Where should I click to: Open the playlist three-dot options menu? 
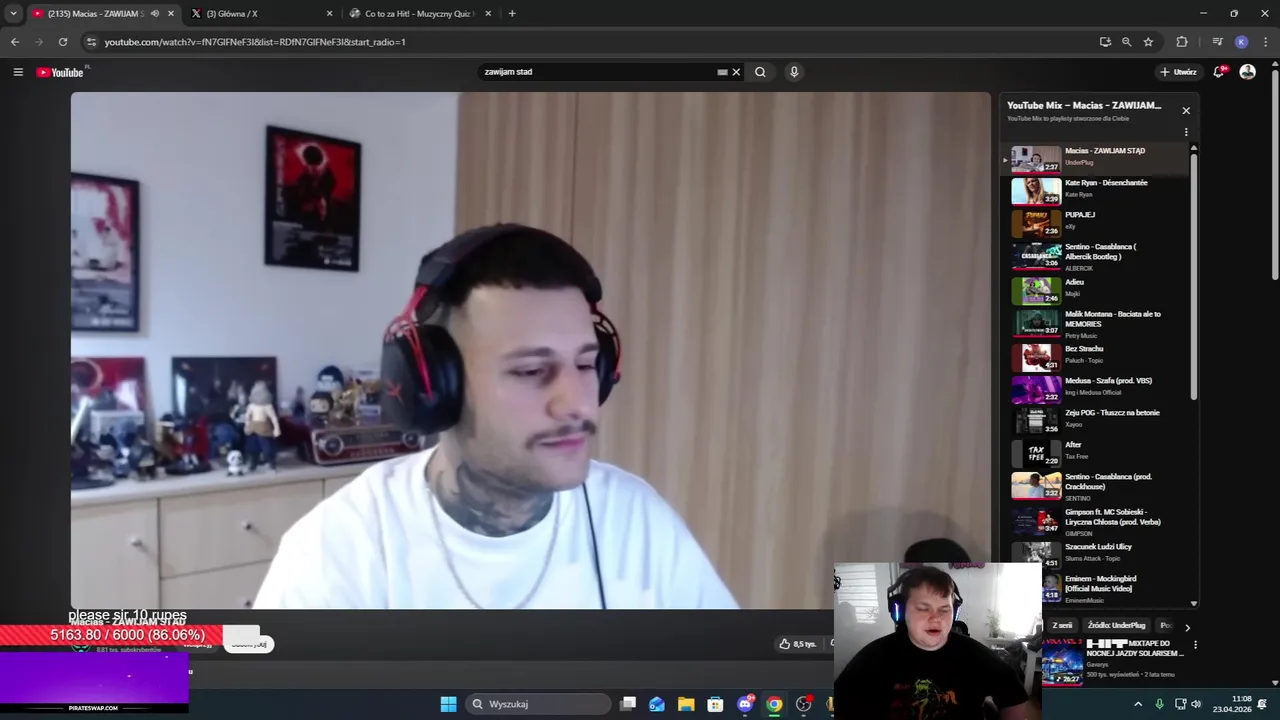(x=1186, y=132)
